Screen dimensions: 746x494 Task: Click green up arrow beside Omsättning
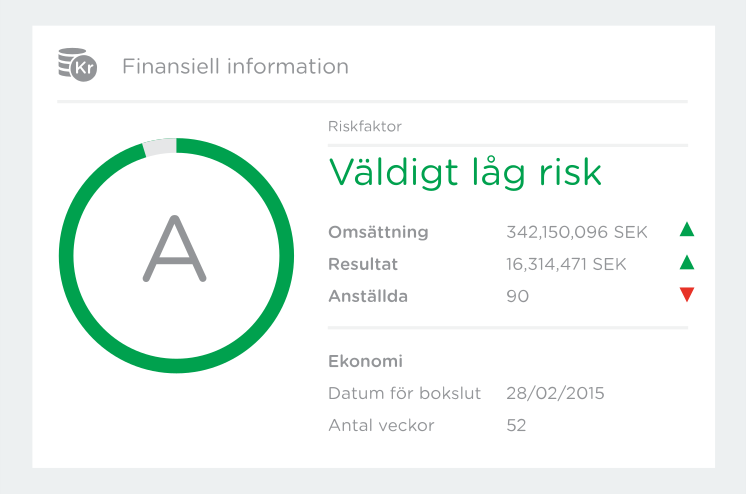[x=686, y=230]
